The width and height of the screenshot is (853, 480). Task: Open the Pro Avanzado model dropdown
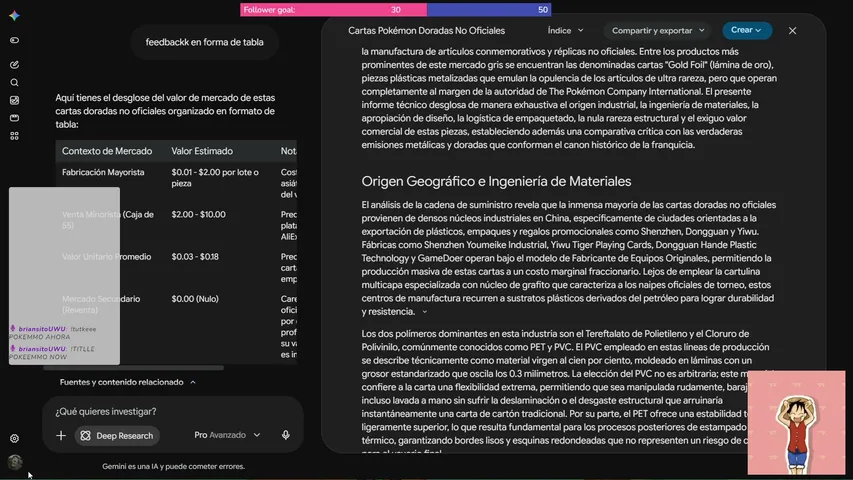(x=227, y=435)
